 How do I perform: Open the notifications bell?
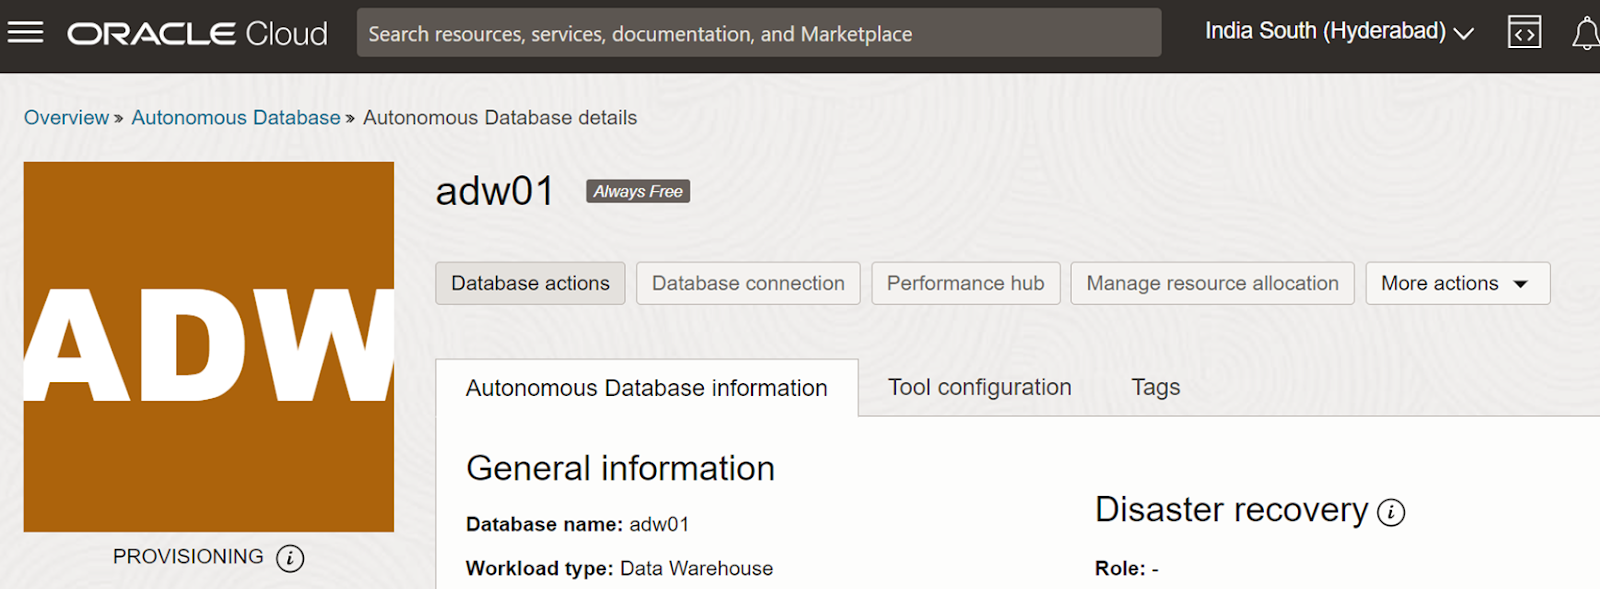pos(1585,33)
